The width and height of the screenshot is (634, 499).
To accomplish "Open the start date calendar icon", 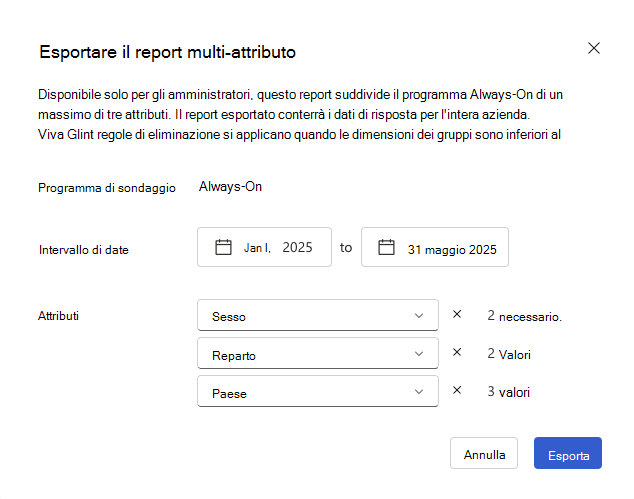I will 223,247.
